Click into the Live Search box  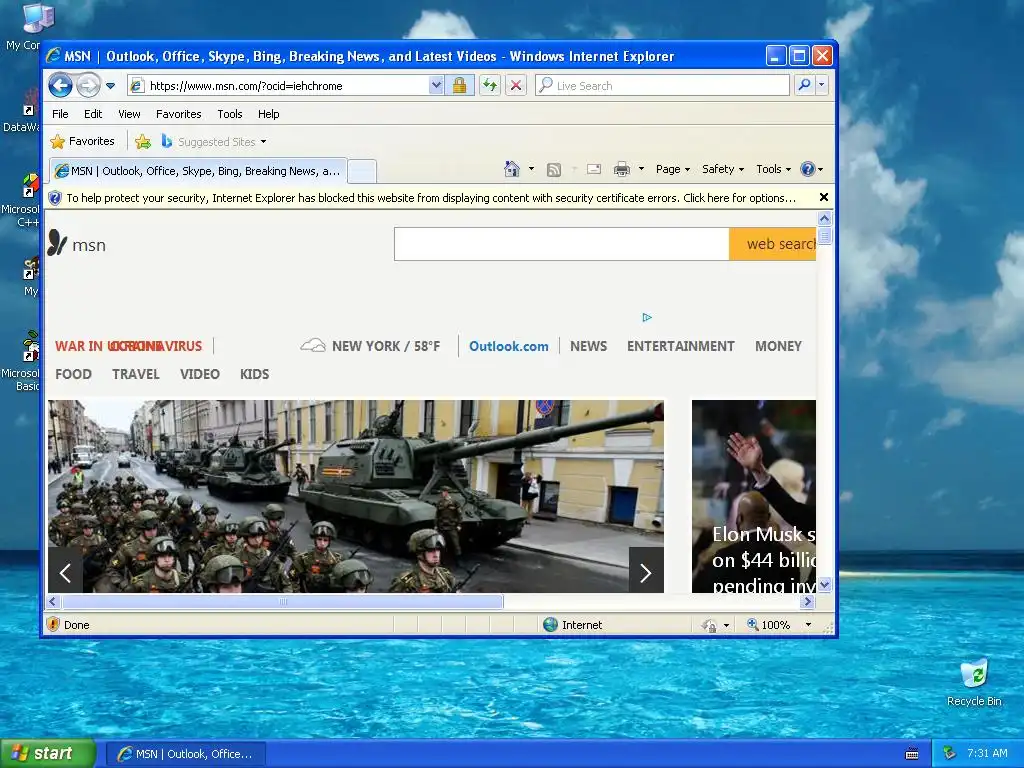pos(662,86)
